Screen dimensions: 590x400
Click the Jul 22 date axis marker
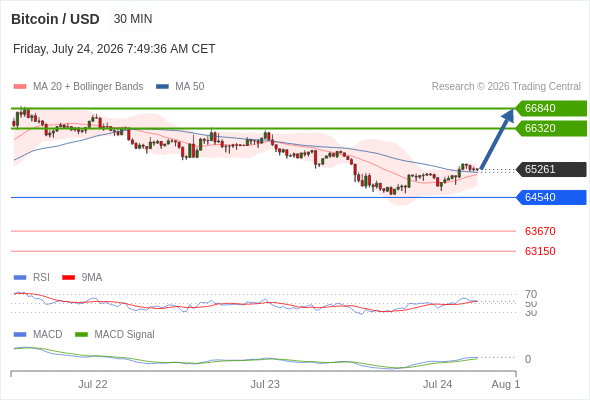[x=93, y=384]
